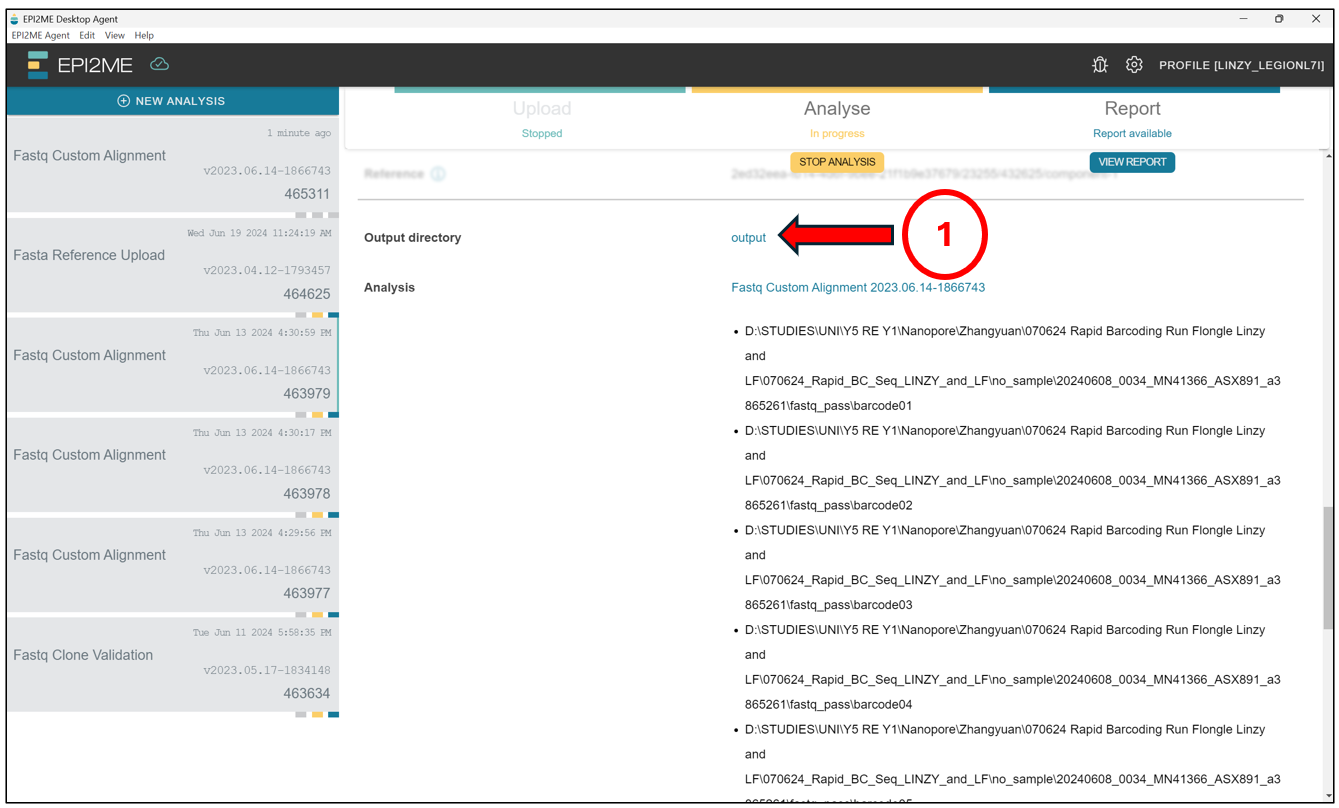Open the EPI2ME Agent menu
The image size is (1339, 808).
41,35
